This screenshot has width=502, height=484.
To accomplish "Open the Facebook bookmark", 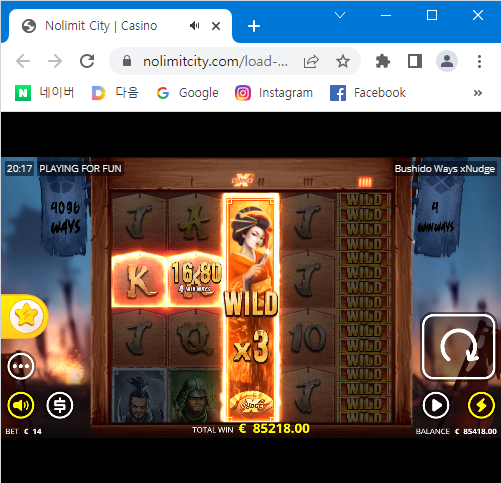I will (368, 93).
